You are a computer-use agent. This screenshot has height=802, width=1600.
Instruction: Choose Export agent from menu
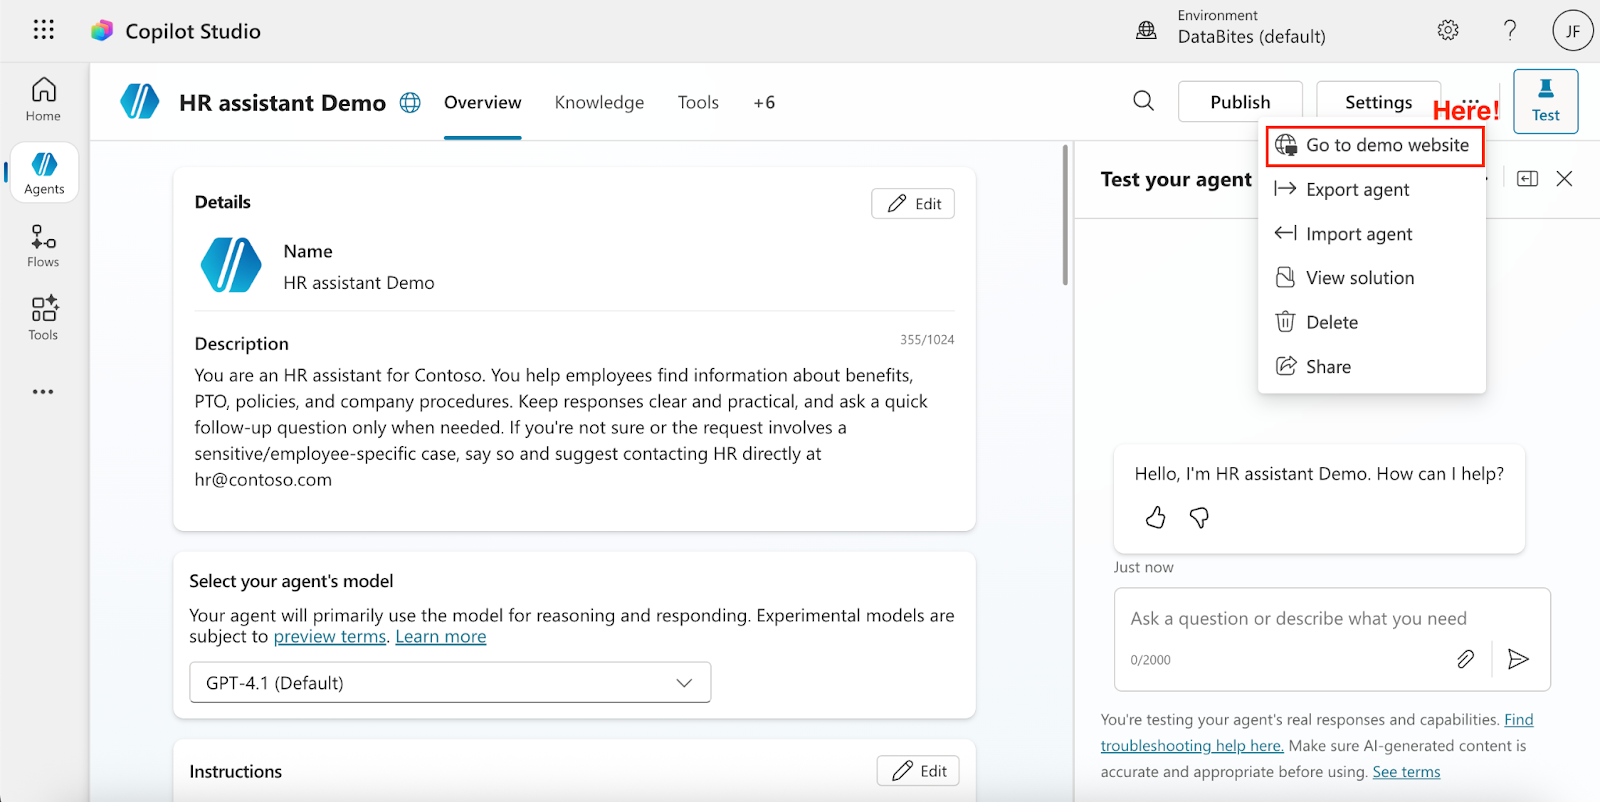[1371, 190]
